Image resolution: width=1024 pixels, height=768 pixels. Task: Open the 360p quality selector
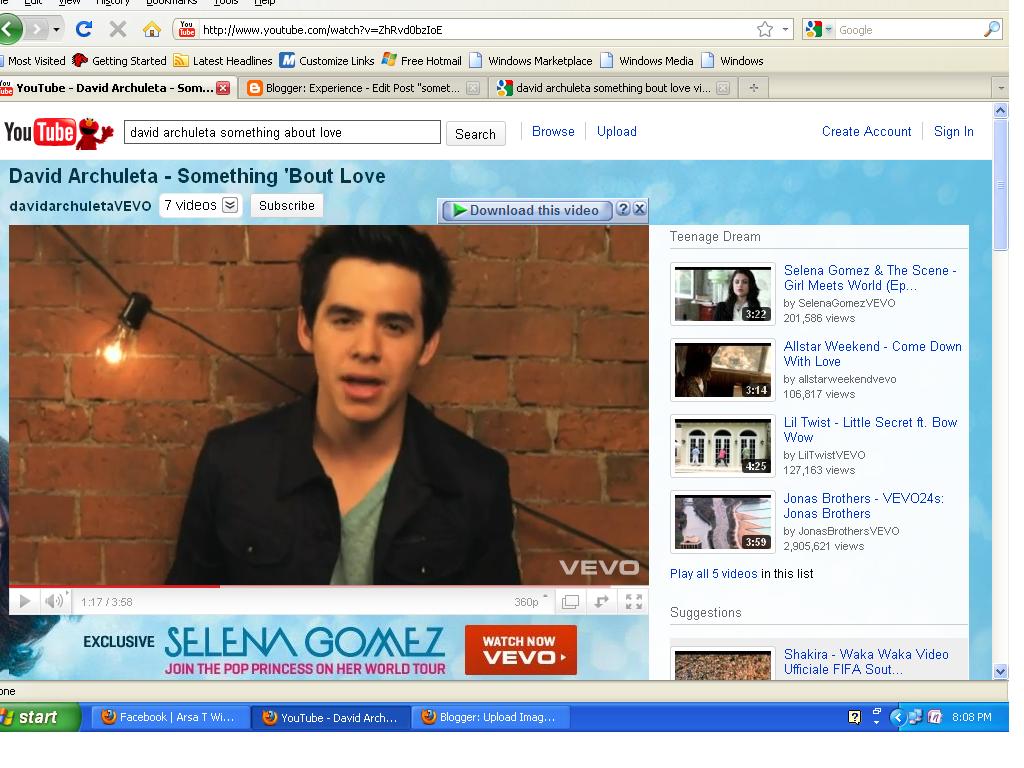pyautogui.click(x=530, y=601)
